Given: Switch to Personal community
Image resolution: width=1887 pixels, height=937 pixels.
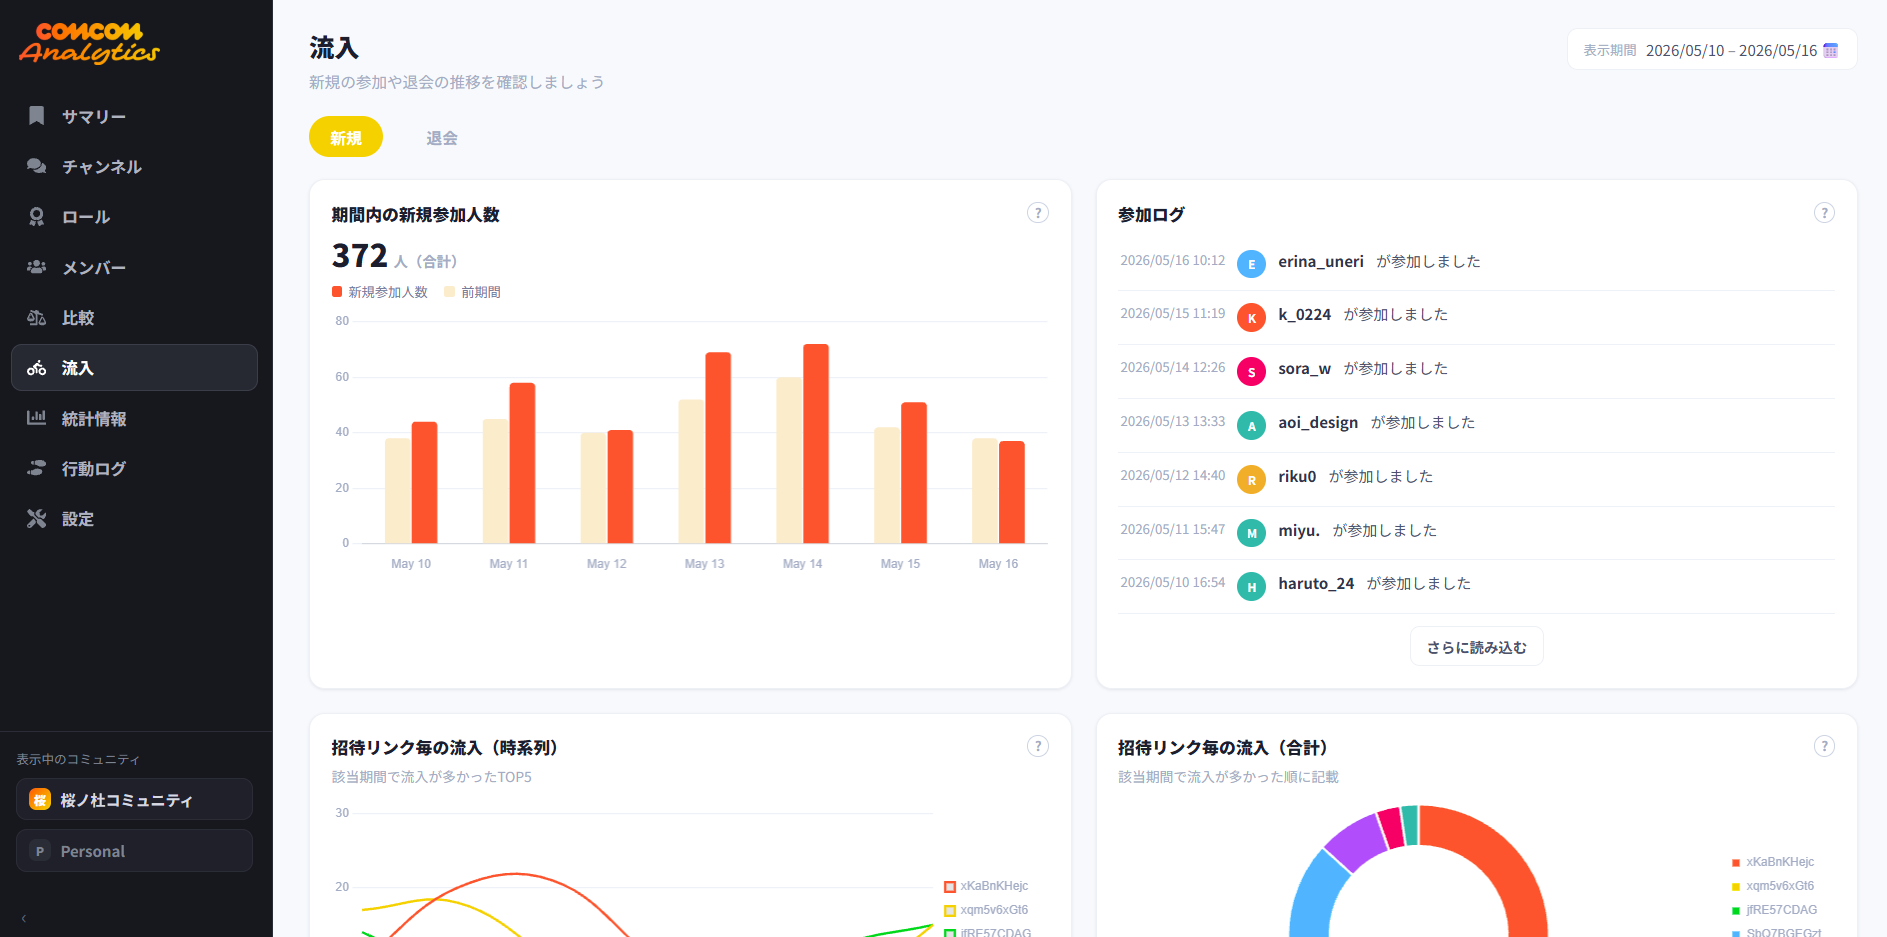Looking at the screenshot, I should pos(134,851).
